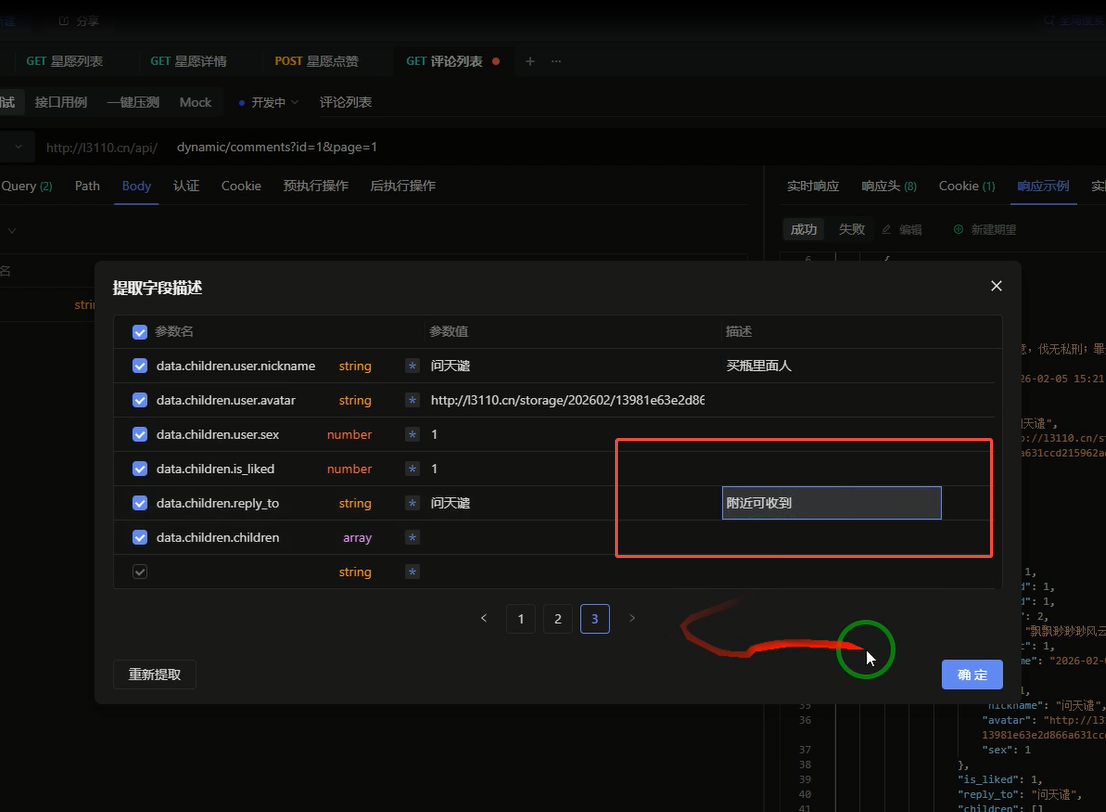Screen dimensions: 1106x812
Task: Click the required asterisk icon for data.children.user.nickname
Action: [x=412, y=367]
